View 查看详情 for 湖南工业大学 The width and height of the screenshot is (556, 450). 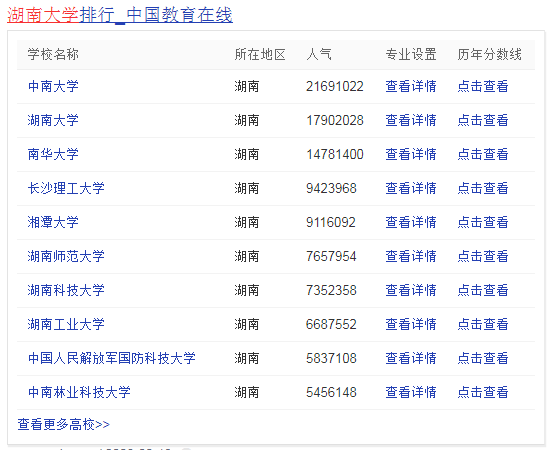[x=411, y=324]
